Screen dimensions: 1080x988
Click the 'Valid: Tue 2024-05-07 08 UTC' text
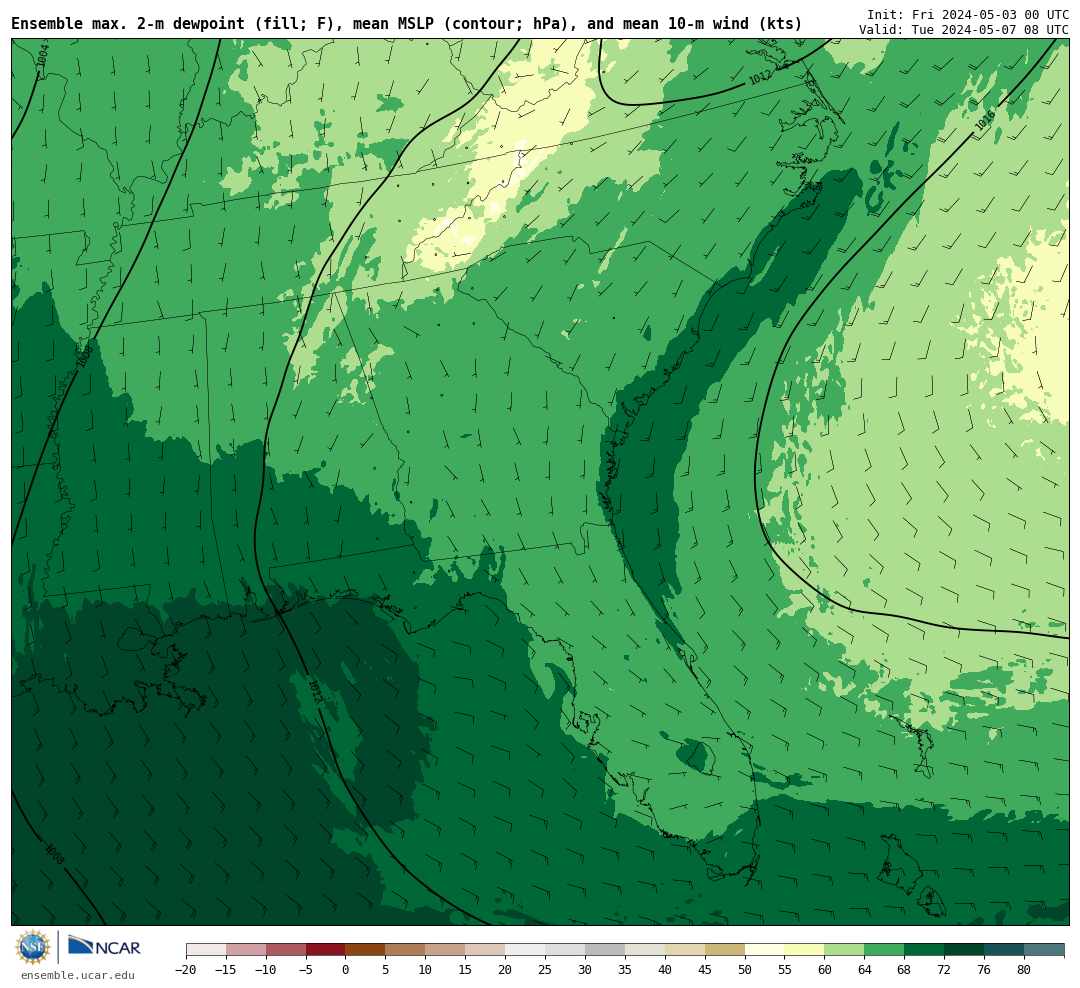964,30
